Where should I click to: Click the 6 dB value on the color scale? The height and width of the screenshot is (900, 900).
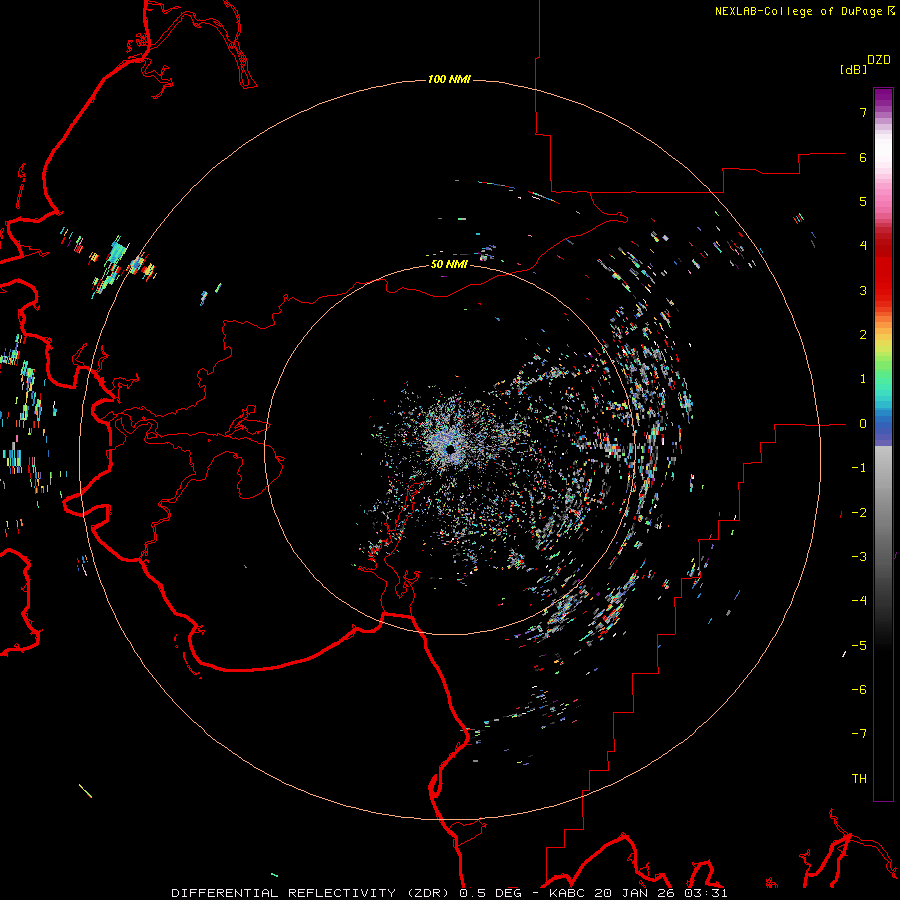[x=863, y=157]
